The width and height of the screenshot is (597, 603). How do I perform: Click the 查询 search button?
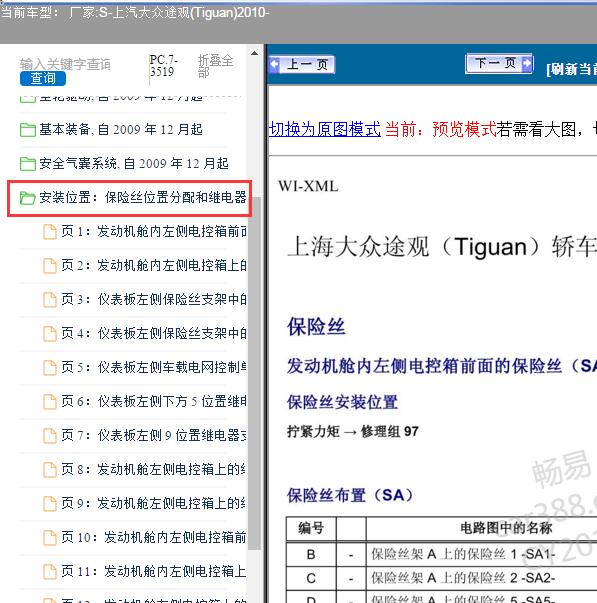tap(43, 78)
